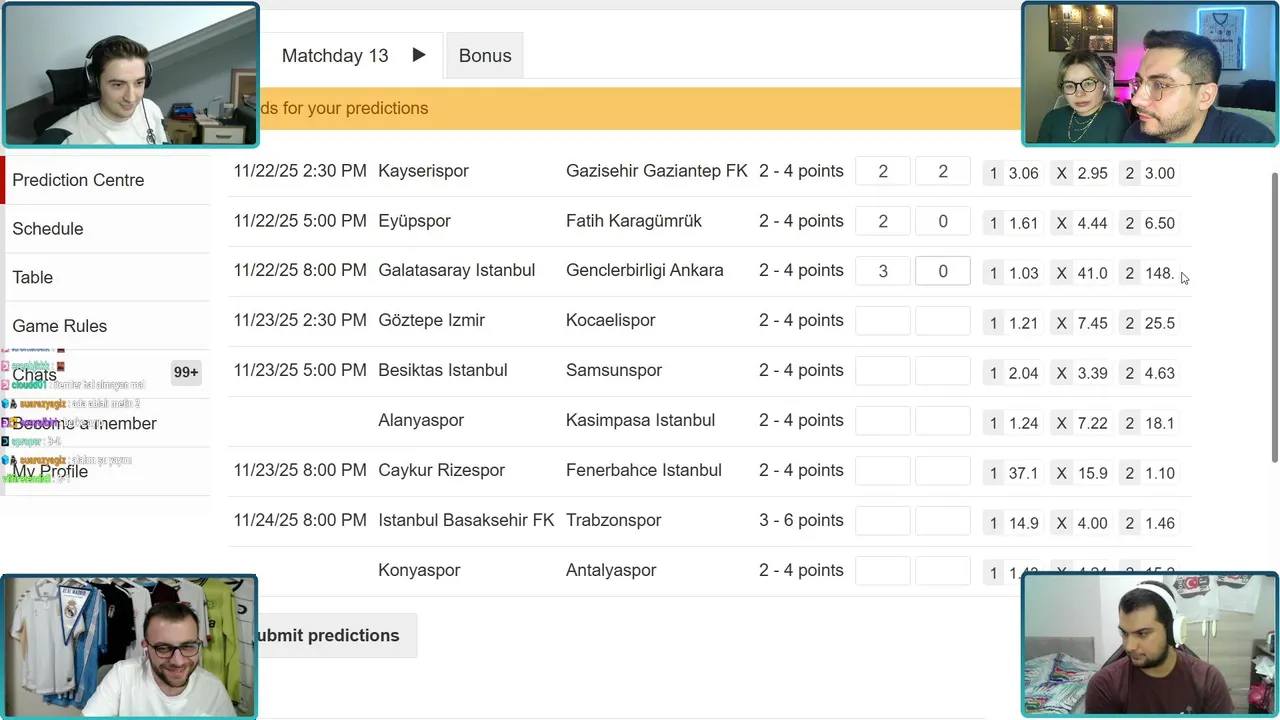Open the Table page
Screen dimensions: 1280x720
click(33, 277)
